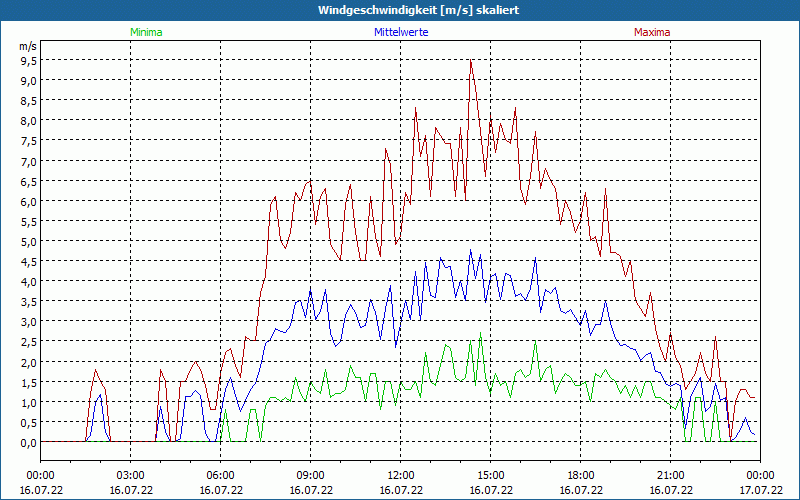Screen dimensions: 800x500
Task: Click the '0,0' y-axis value
Action: pyautogui.click(x=29, y=442)
